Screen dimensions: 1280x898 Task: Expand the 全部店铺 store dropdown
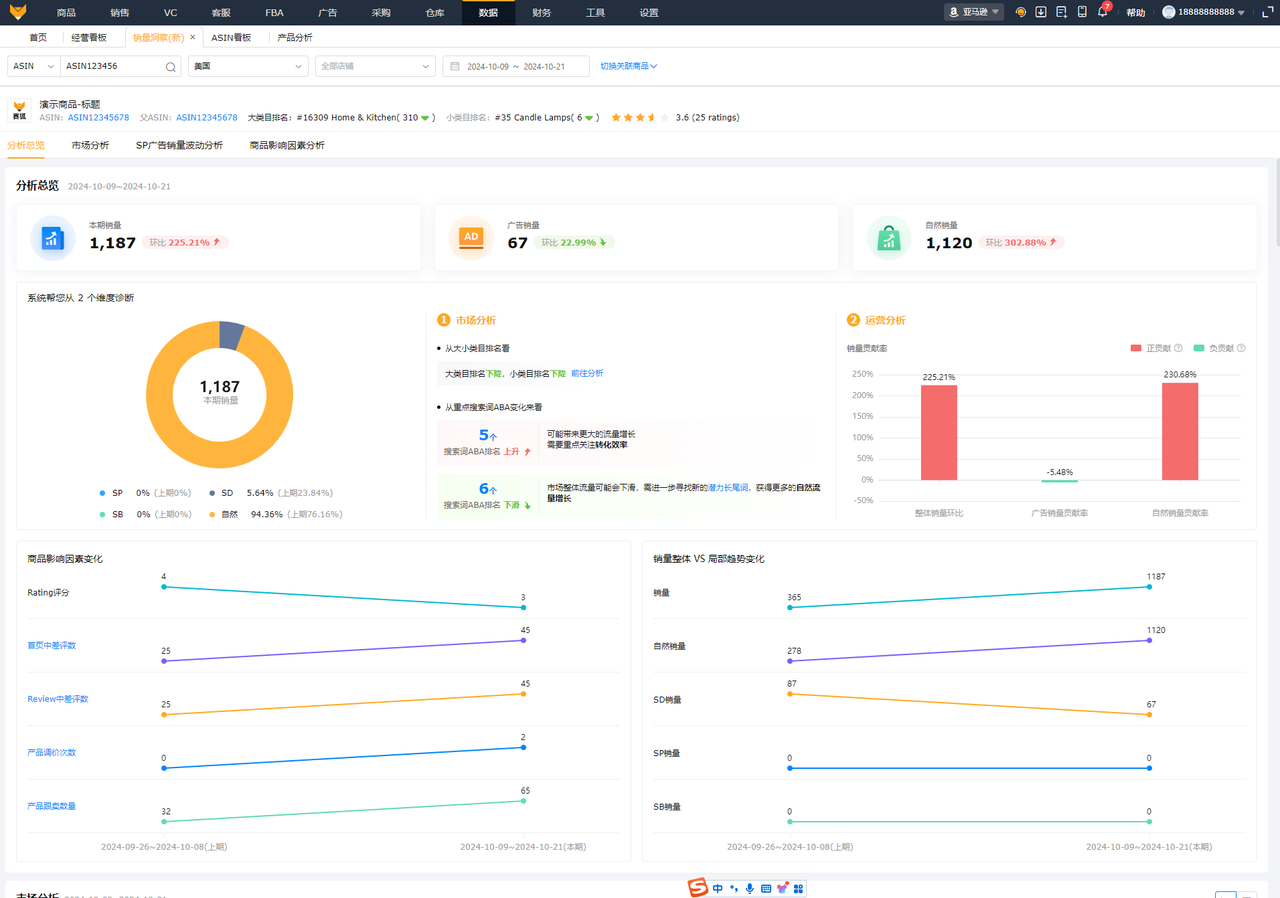[374, 66]
